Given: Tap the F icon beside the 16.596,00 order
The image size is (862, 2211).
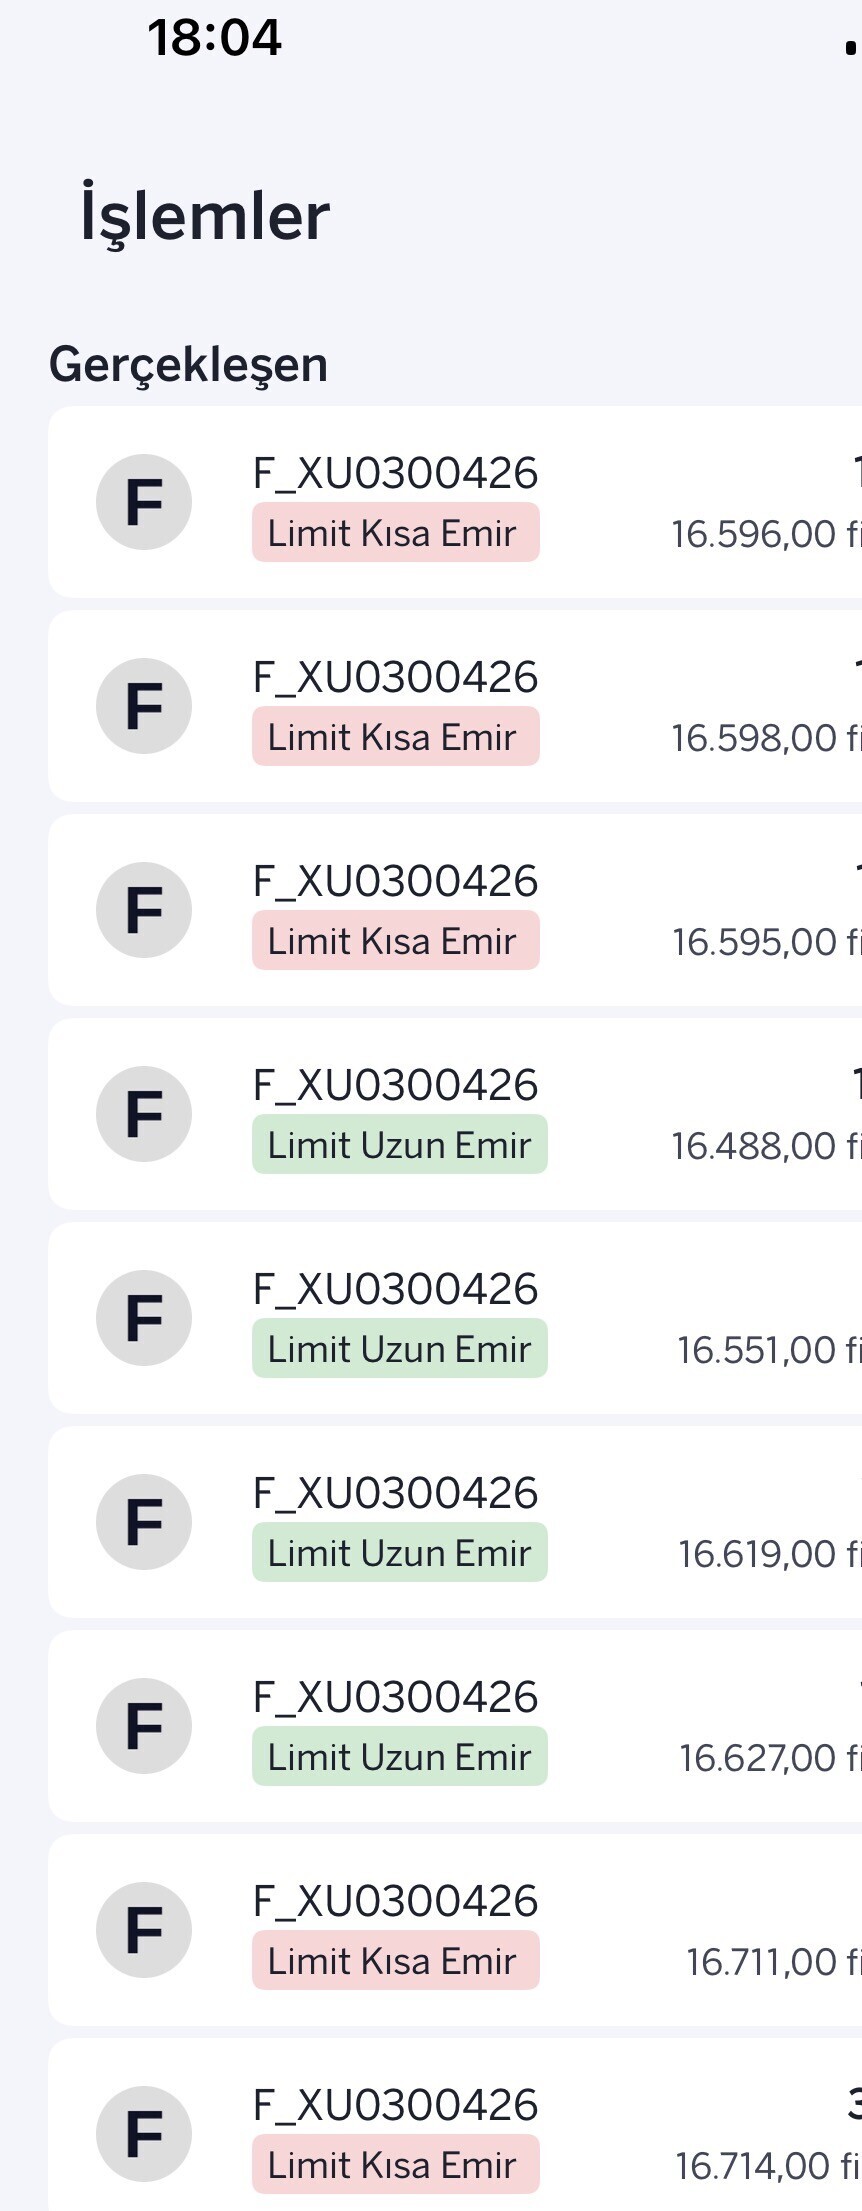Looking at the screenshot, I should click(x=144, y=502).
